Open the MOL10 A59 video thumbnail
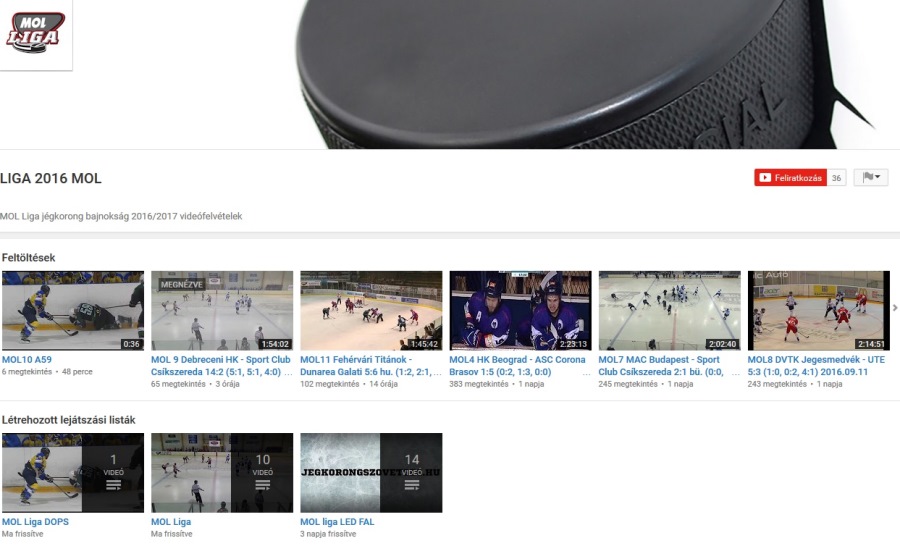Viewport: 900px width, 546px height. tap(73, 310)
